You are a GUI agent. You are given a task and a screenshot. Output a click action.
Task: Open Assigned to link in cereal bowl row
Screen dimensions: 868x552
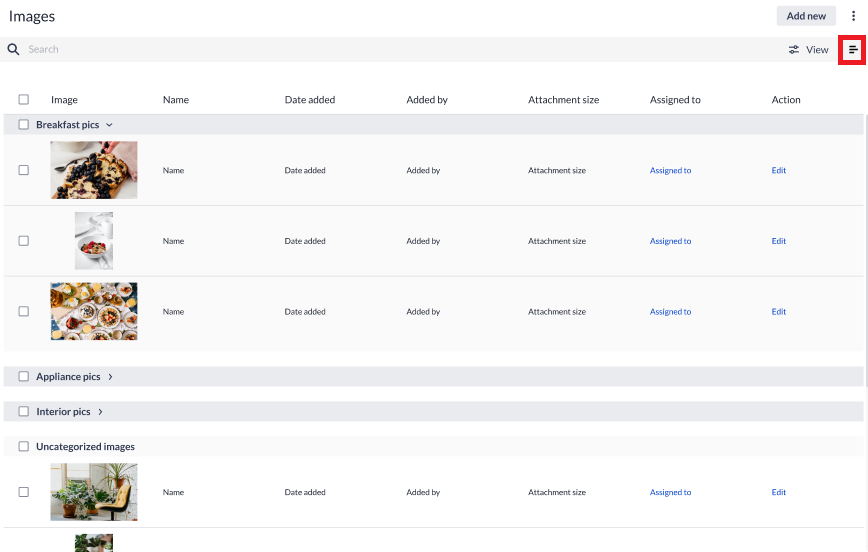670,241
